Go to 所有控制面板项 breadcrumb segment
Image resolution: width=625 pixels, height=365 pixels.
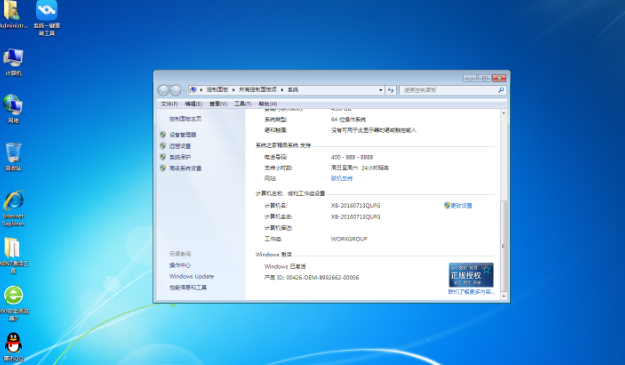[257, 90]
